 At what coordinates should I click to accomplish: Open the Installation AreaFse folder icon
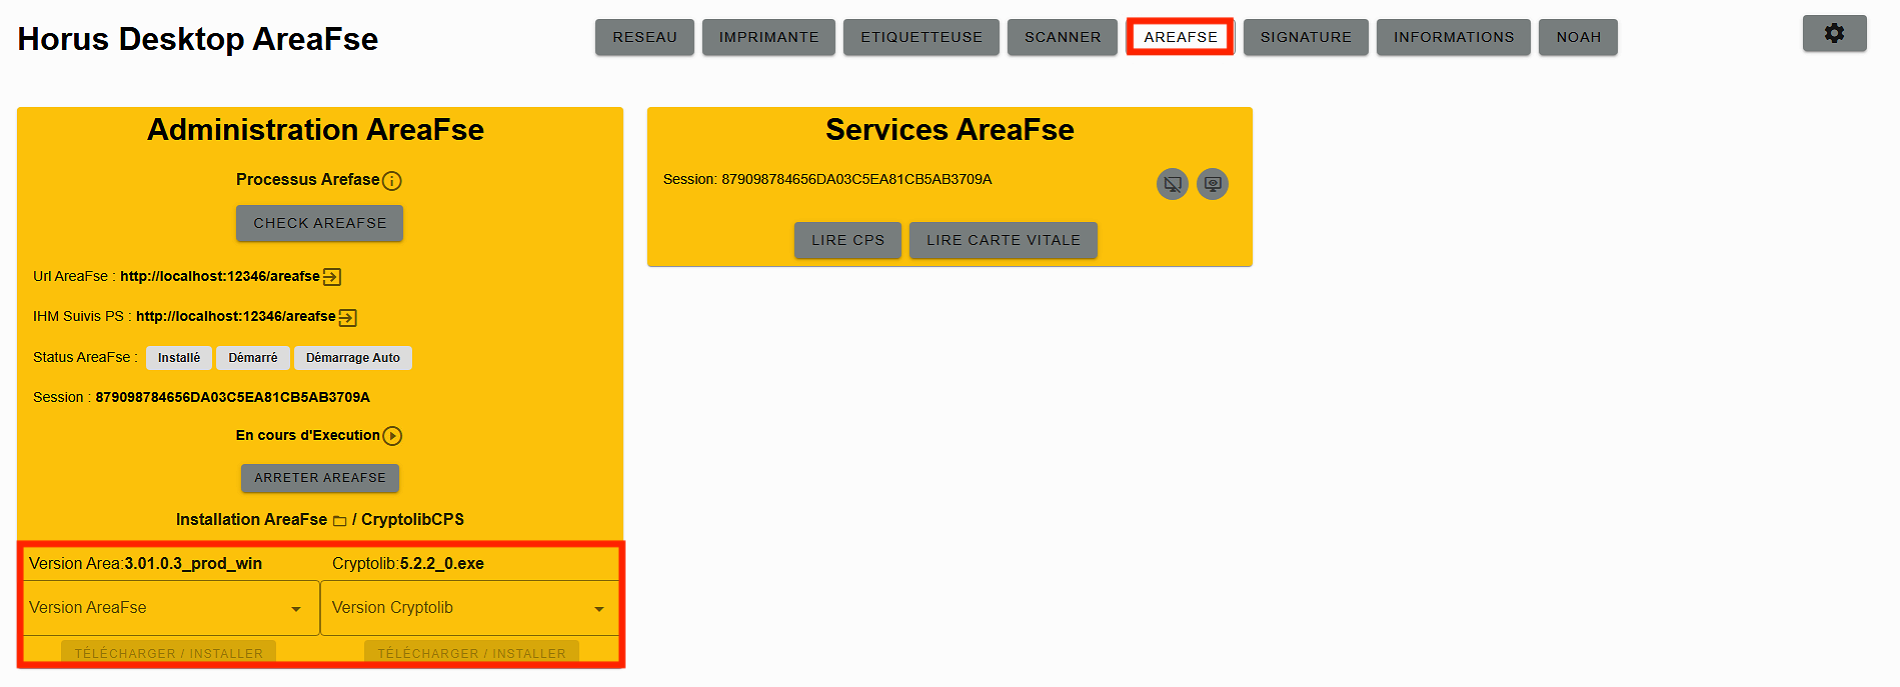[339, 521]
